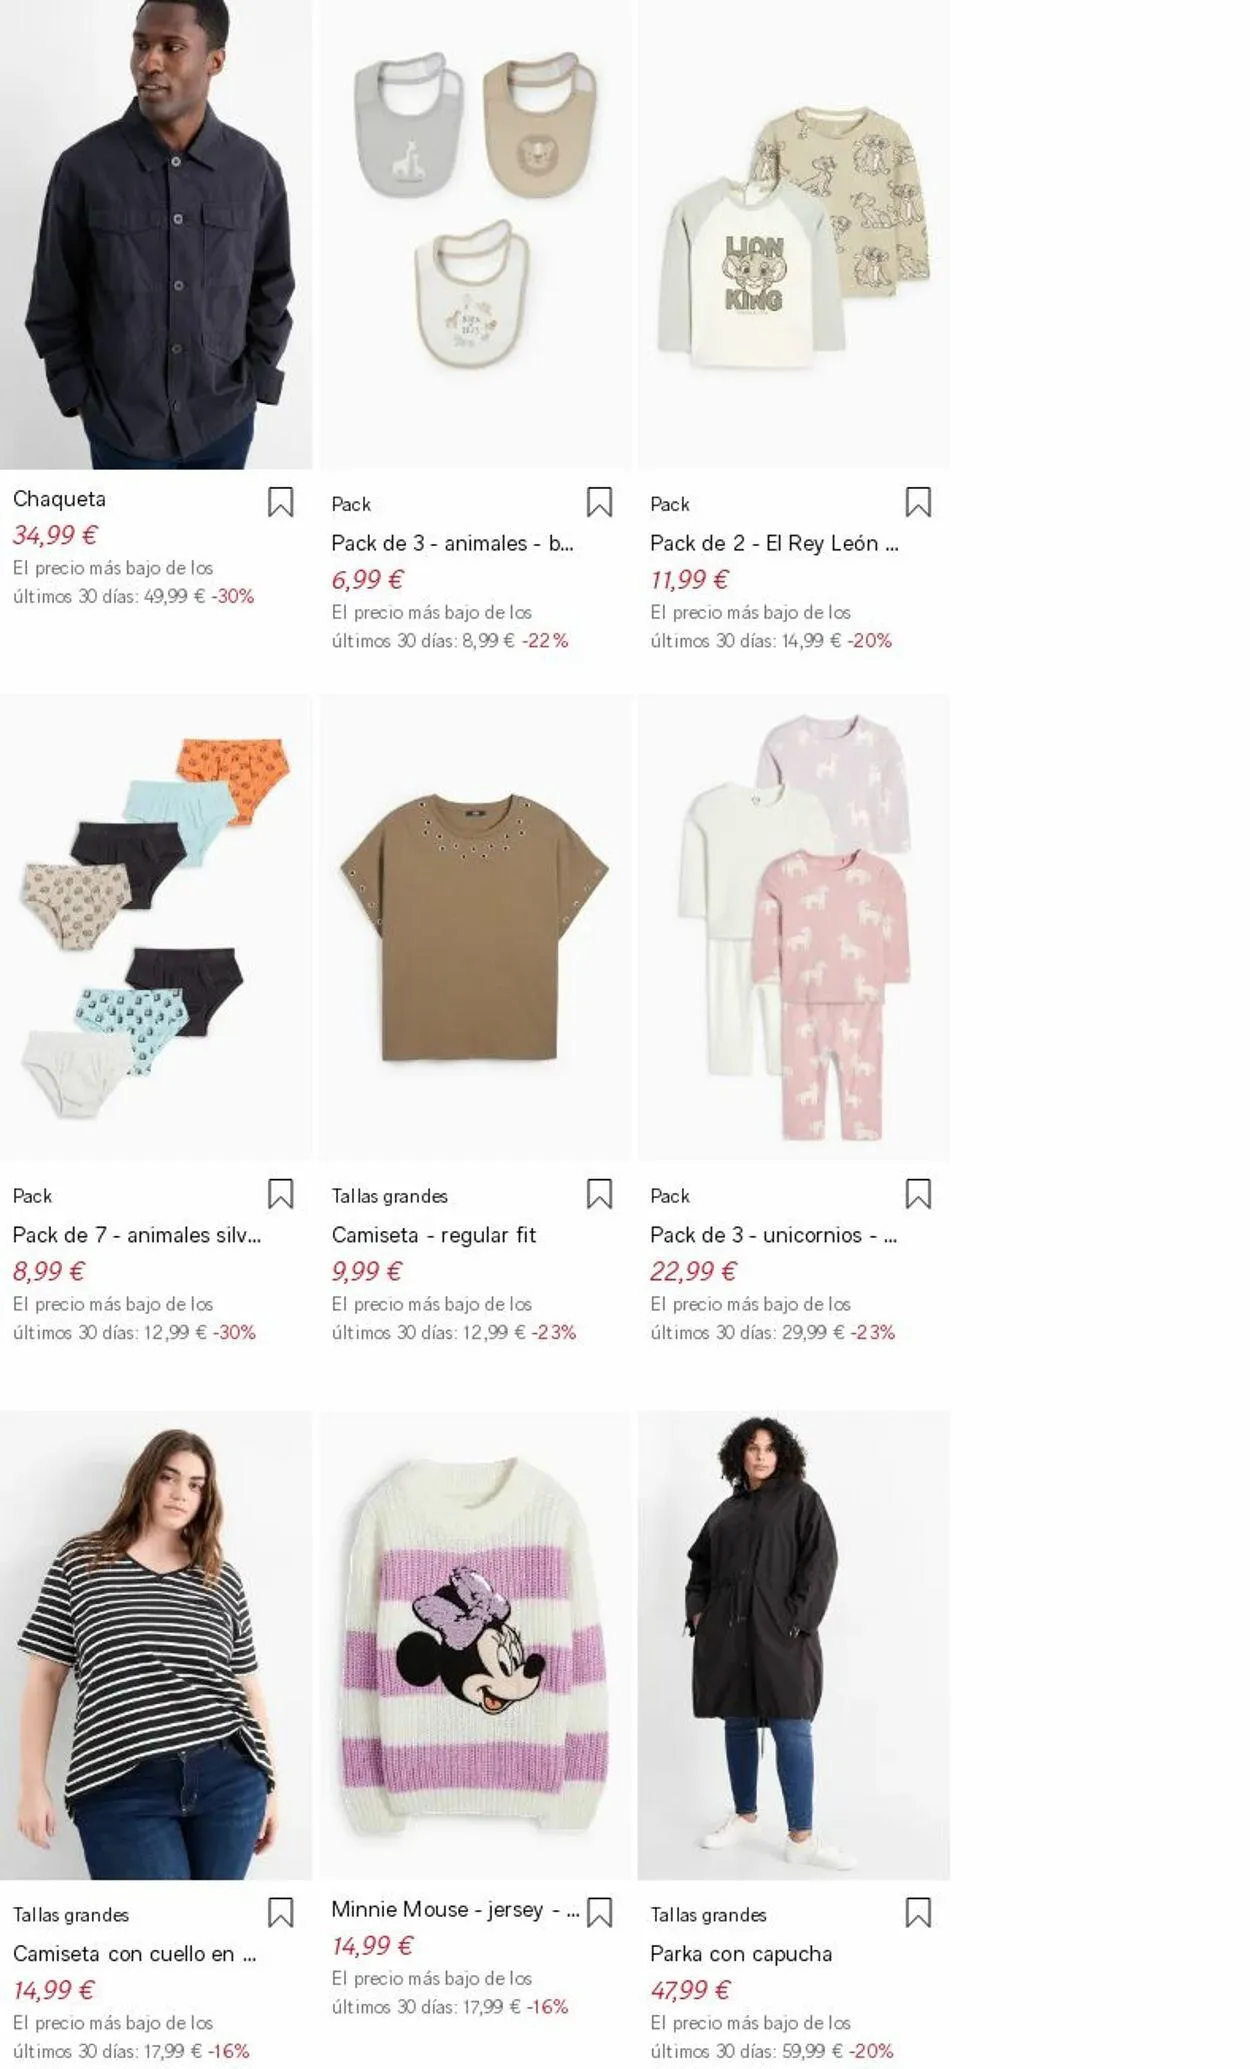Open the Lion King shirts image
Screen dimensions: 1250x2069
click(794, 234)
